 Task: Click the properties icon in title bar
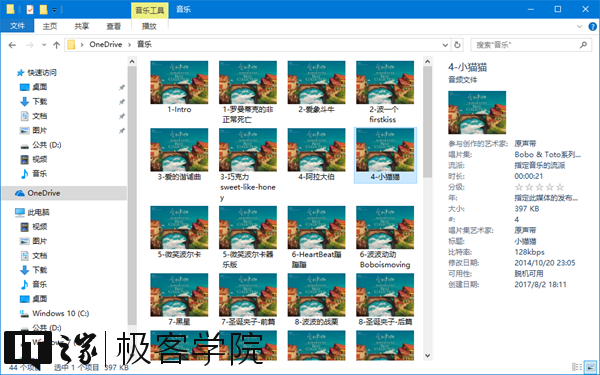click(x=30, y=9)
